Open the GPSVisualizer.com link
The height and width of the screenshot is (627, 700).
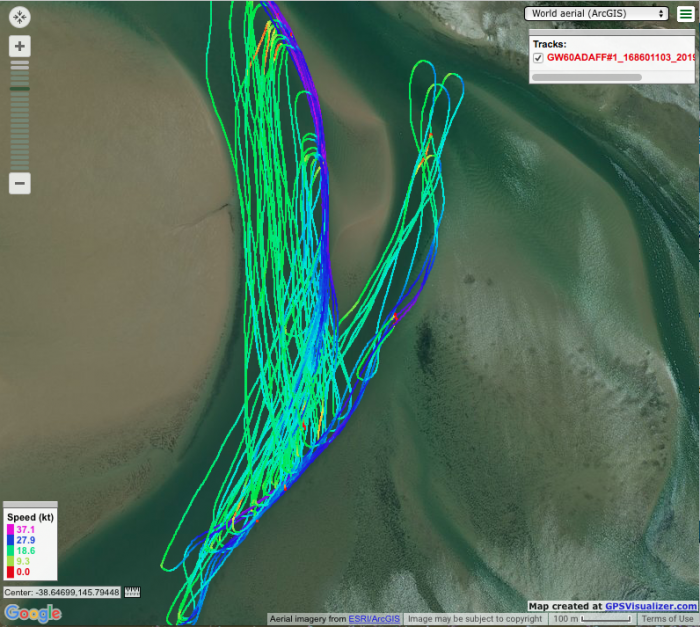pyautogui.click(x=650, y=606)
